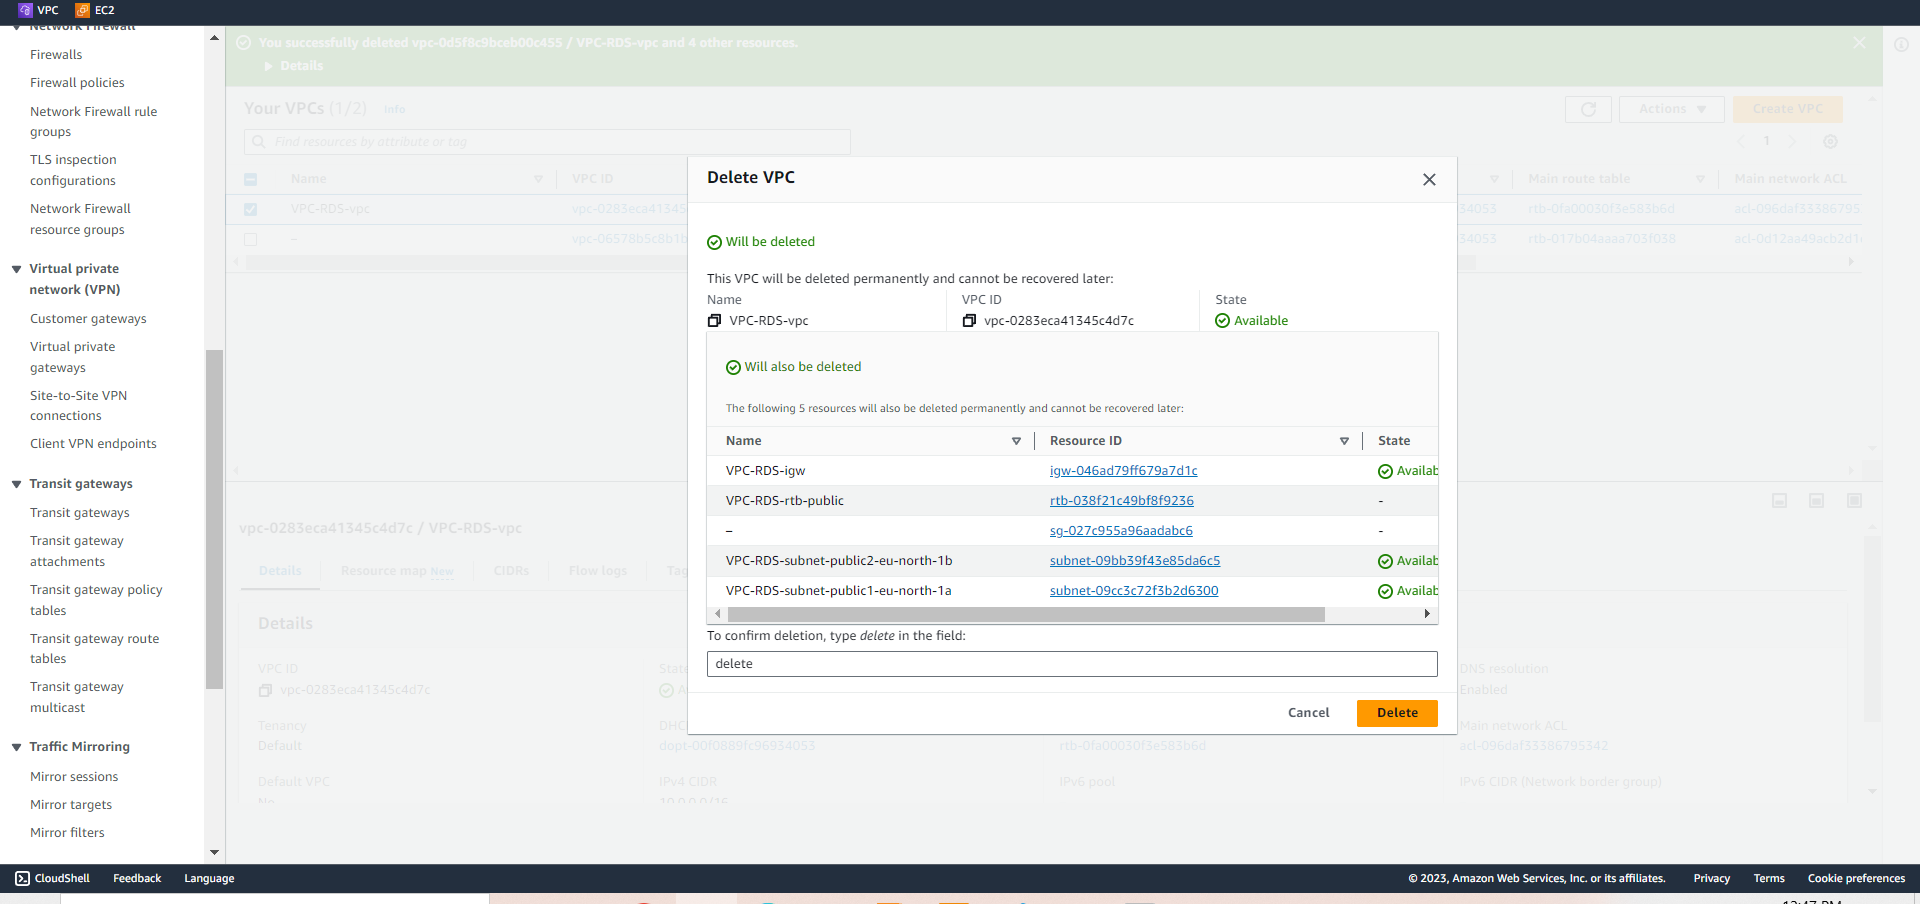The width and height of the screenshot is (1920, 904).
Task: Collapse Virtual private network (VPN) section
Action: [x=16, y=269]
